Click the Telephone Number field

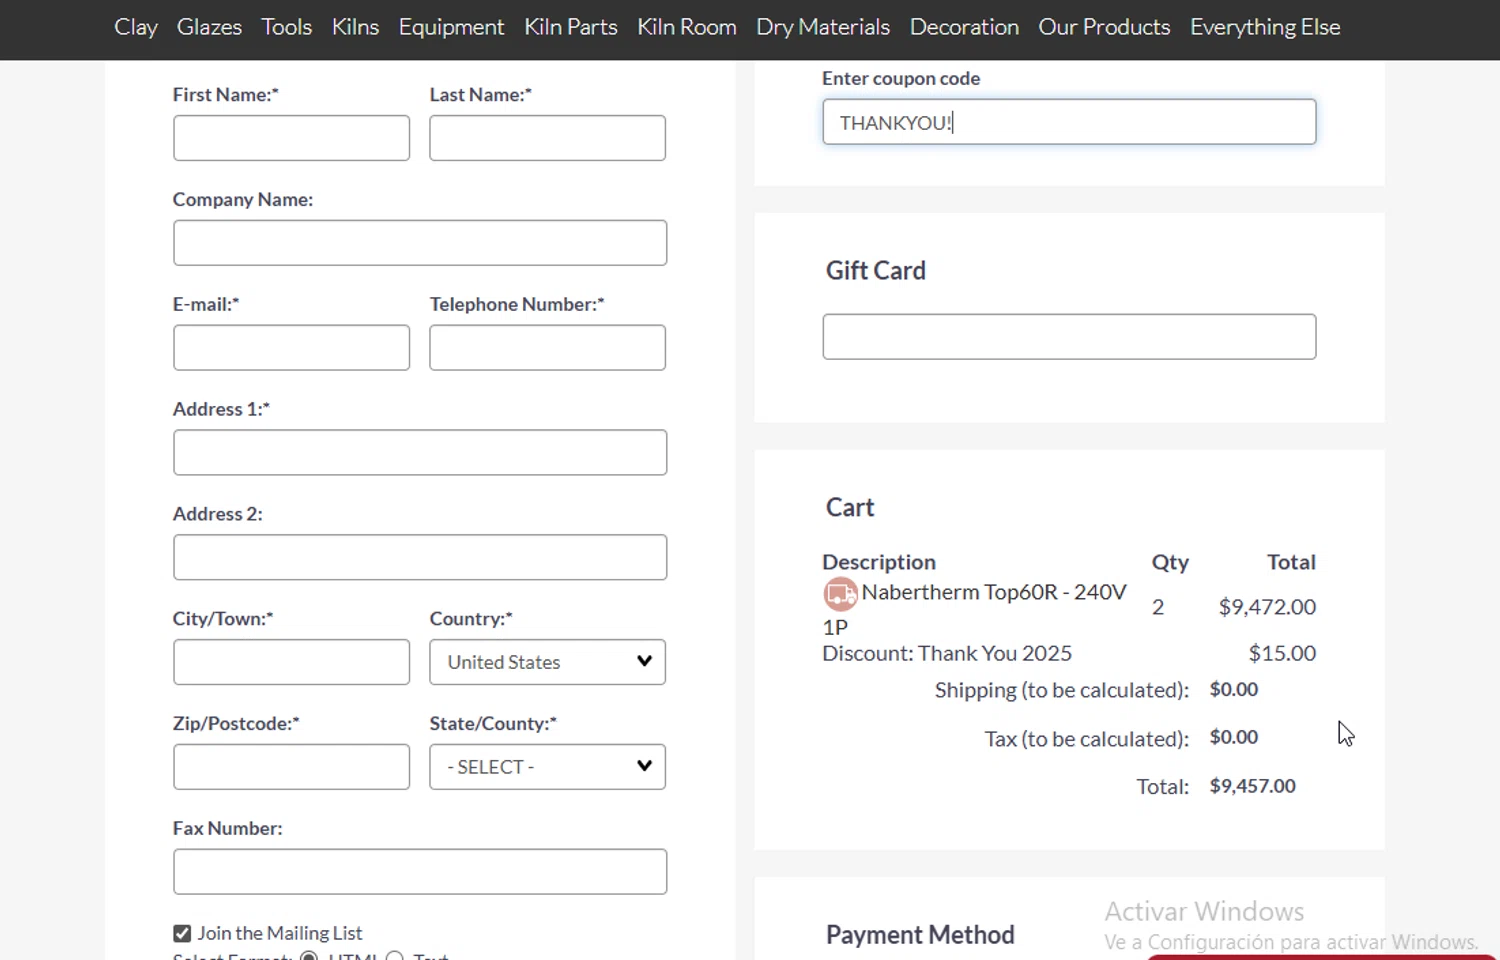tap(547, 348)
